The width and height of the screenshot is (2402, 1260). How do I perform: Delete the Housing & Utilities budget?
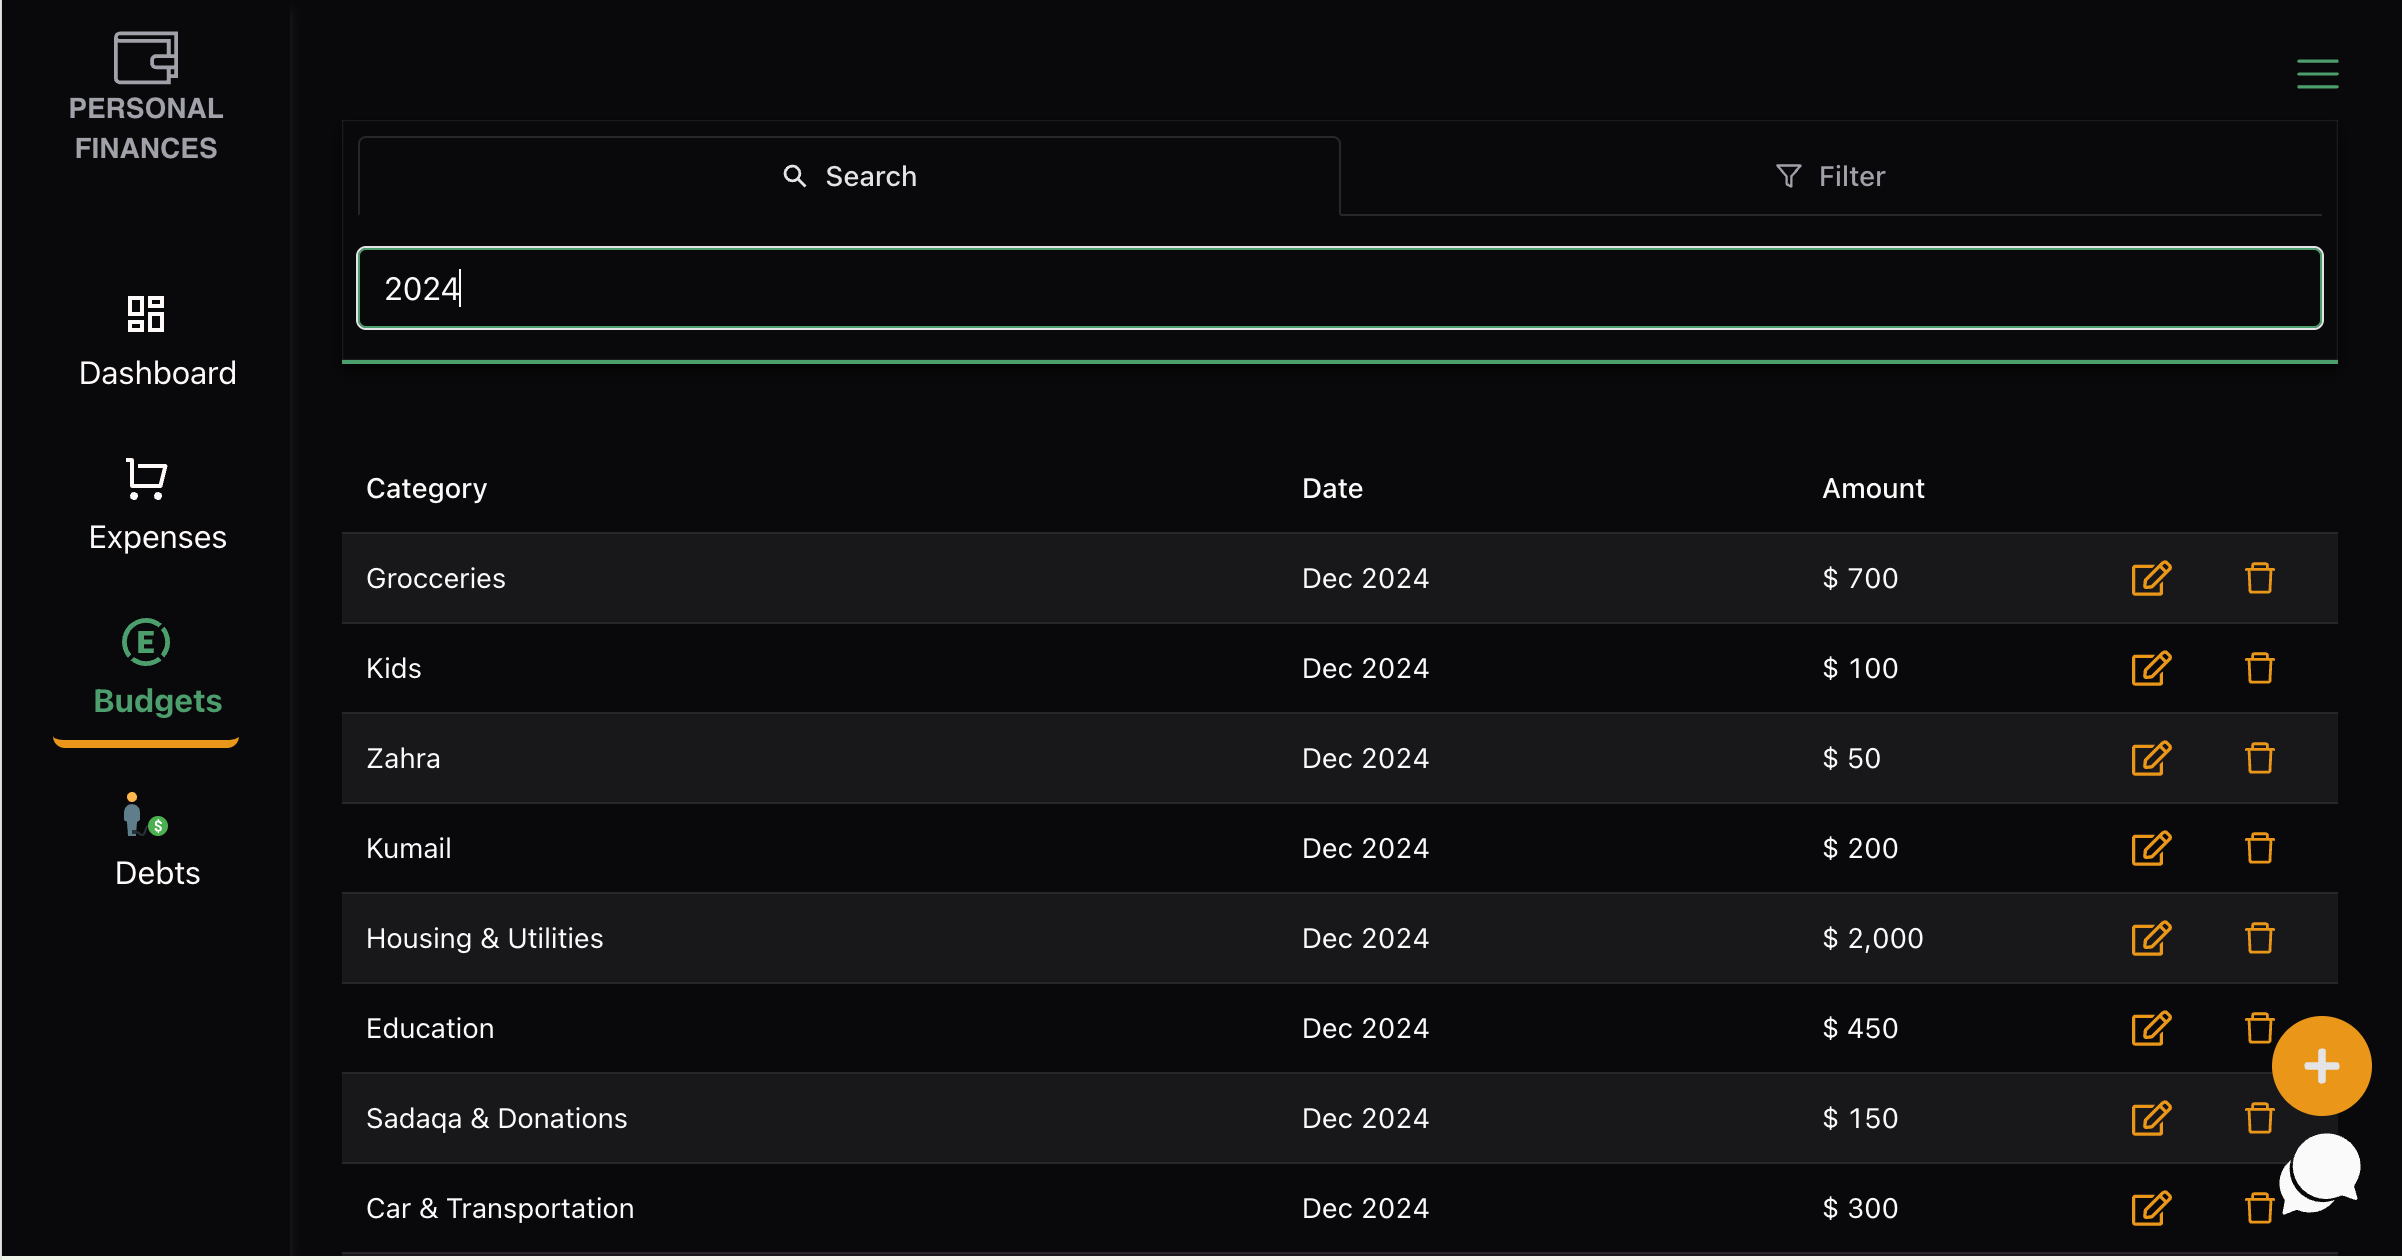coord(2259,938)
